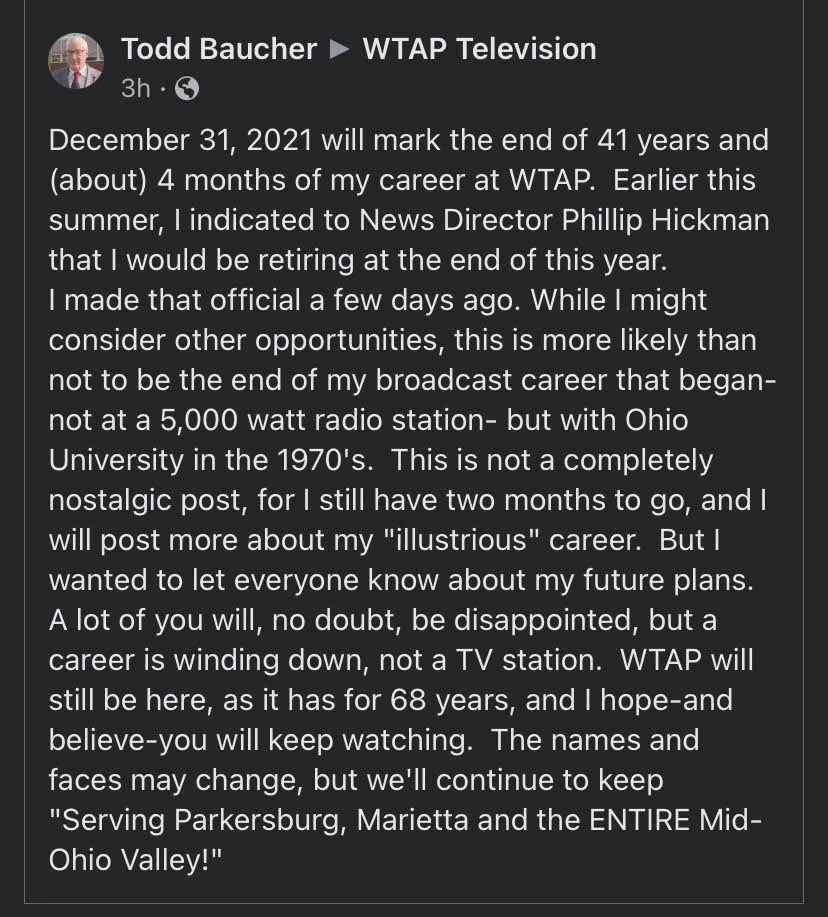Click the words Serving Parkersburg in the quote
Image resolution: width=828 pixels, height=917 pixels.
[x=198, y=820]
